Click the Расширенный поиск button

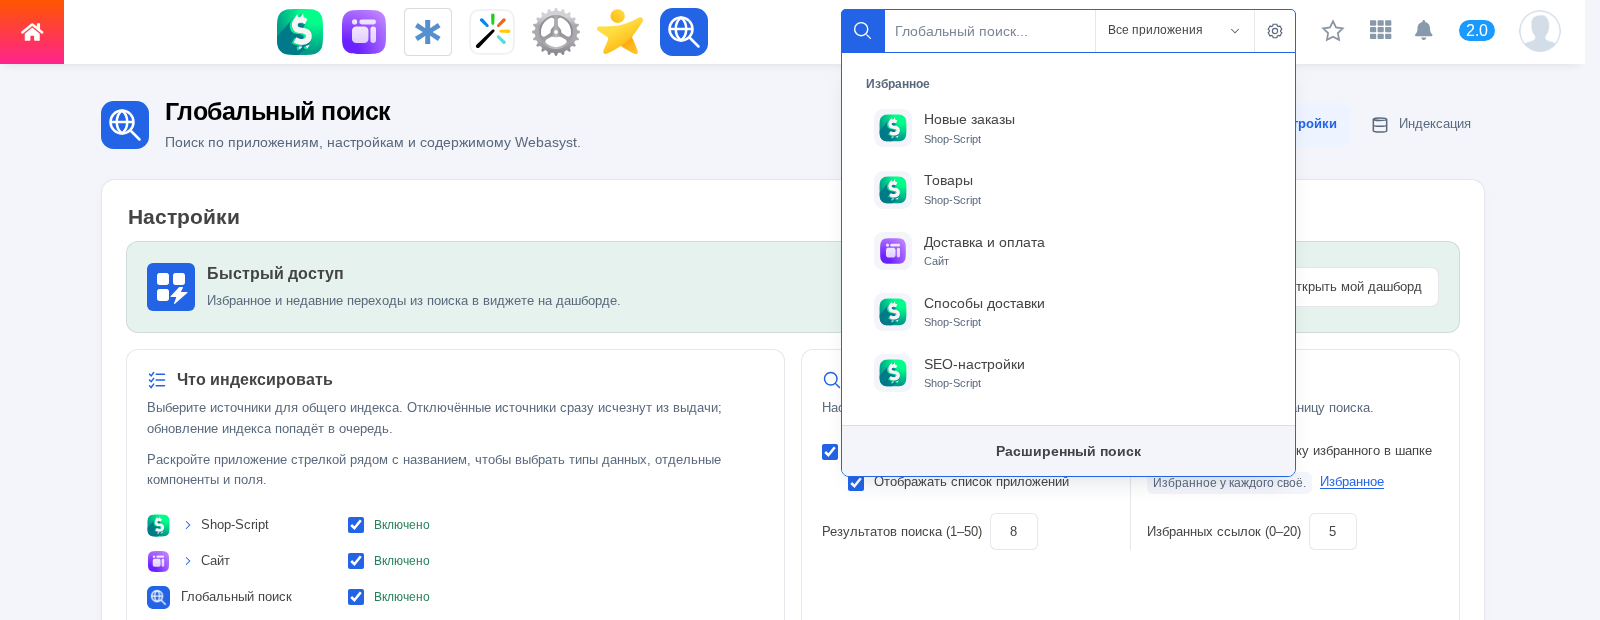coord(1068,451)
